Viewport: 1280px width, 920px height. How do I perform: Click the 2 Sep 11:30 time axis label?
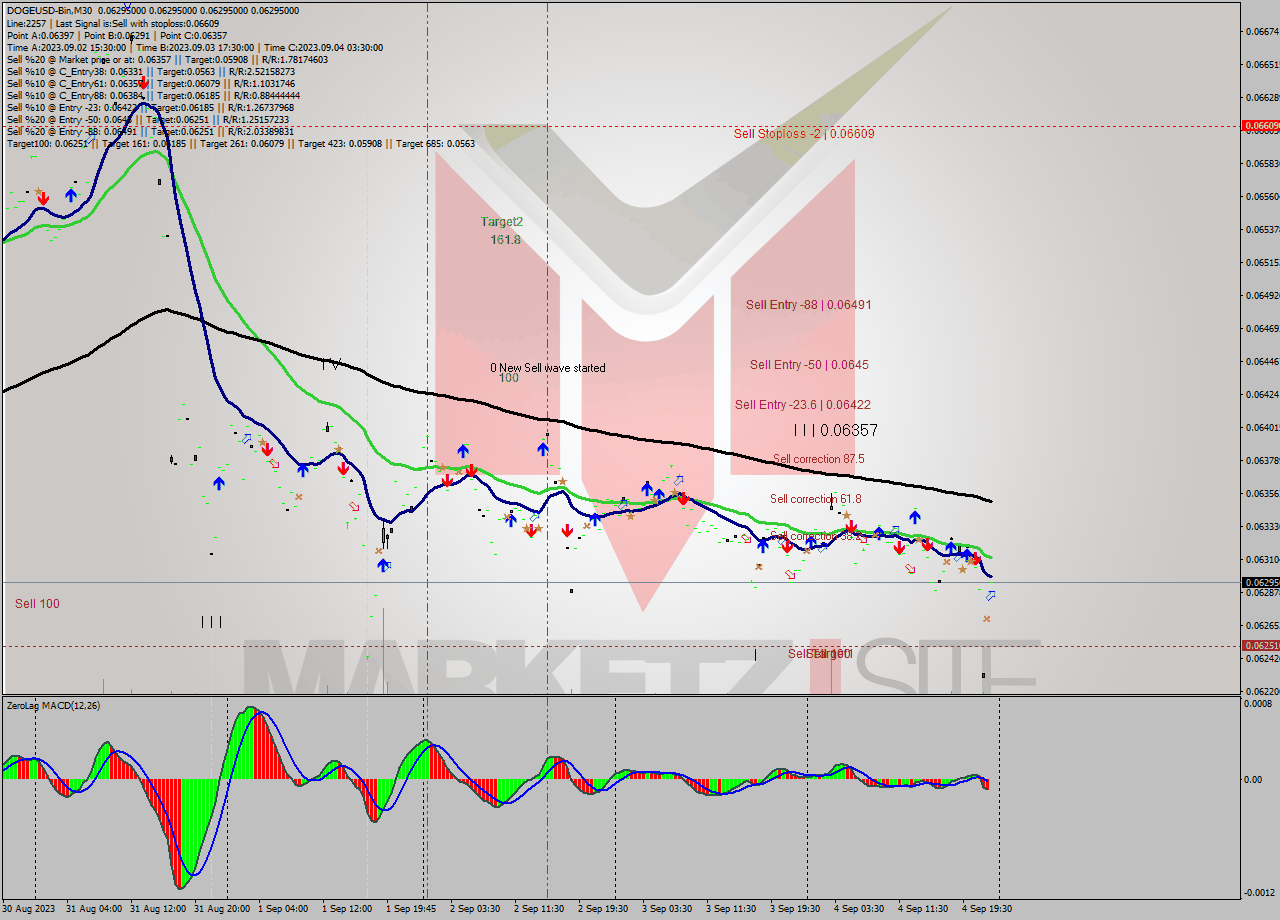point(539,909)
